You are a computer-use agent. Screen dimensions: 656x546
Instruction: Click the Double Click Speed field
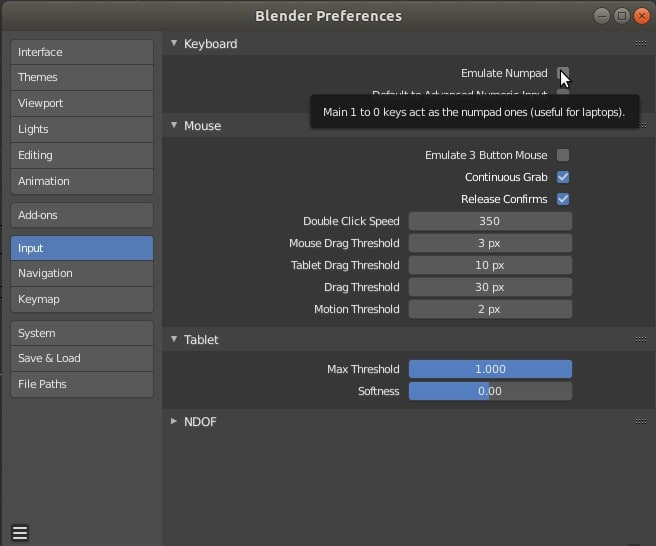click(x=490, y=221)
